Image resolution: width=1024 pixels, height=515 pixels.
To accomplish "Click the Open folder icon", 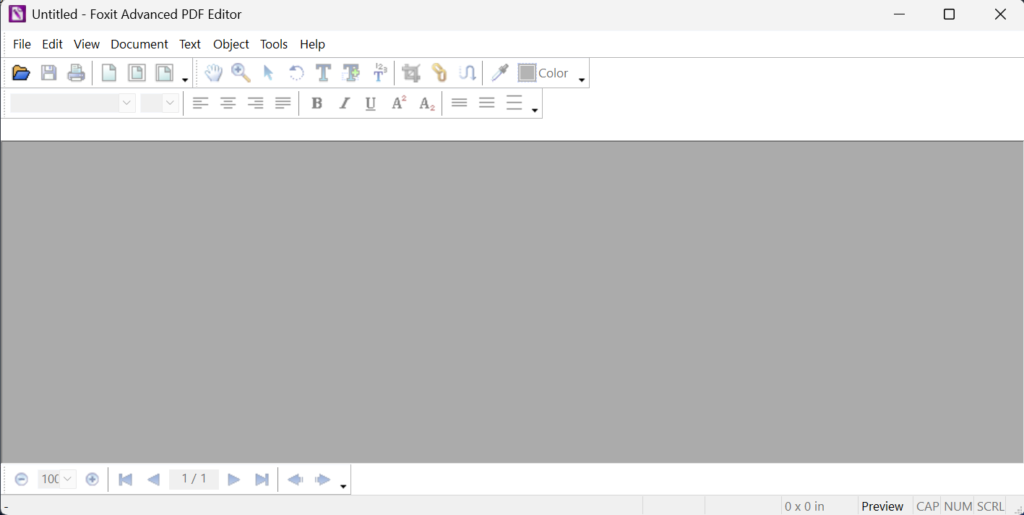I will [21, 72].
